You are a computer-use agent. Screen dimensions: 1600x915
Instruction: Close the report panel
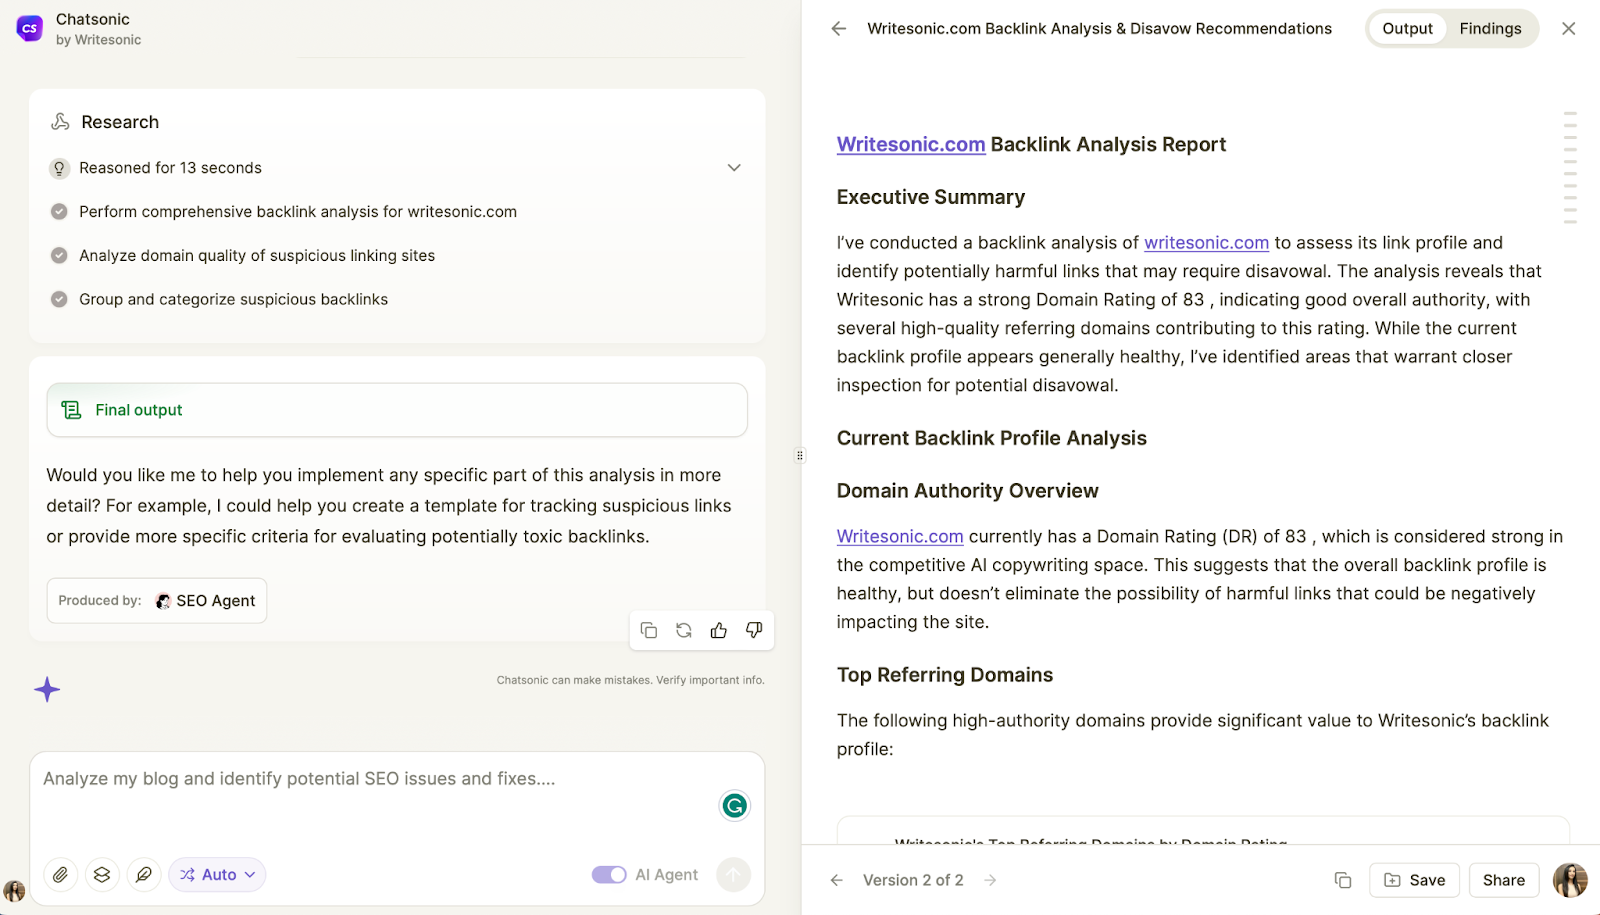point(1569,29)
